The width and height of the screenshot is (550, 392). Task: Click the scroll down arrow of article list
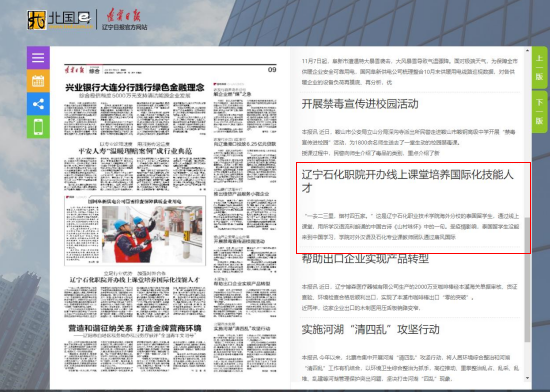click(x=527, y=378)
